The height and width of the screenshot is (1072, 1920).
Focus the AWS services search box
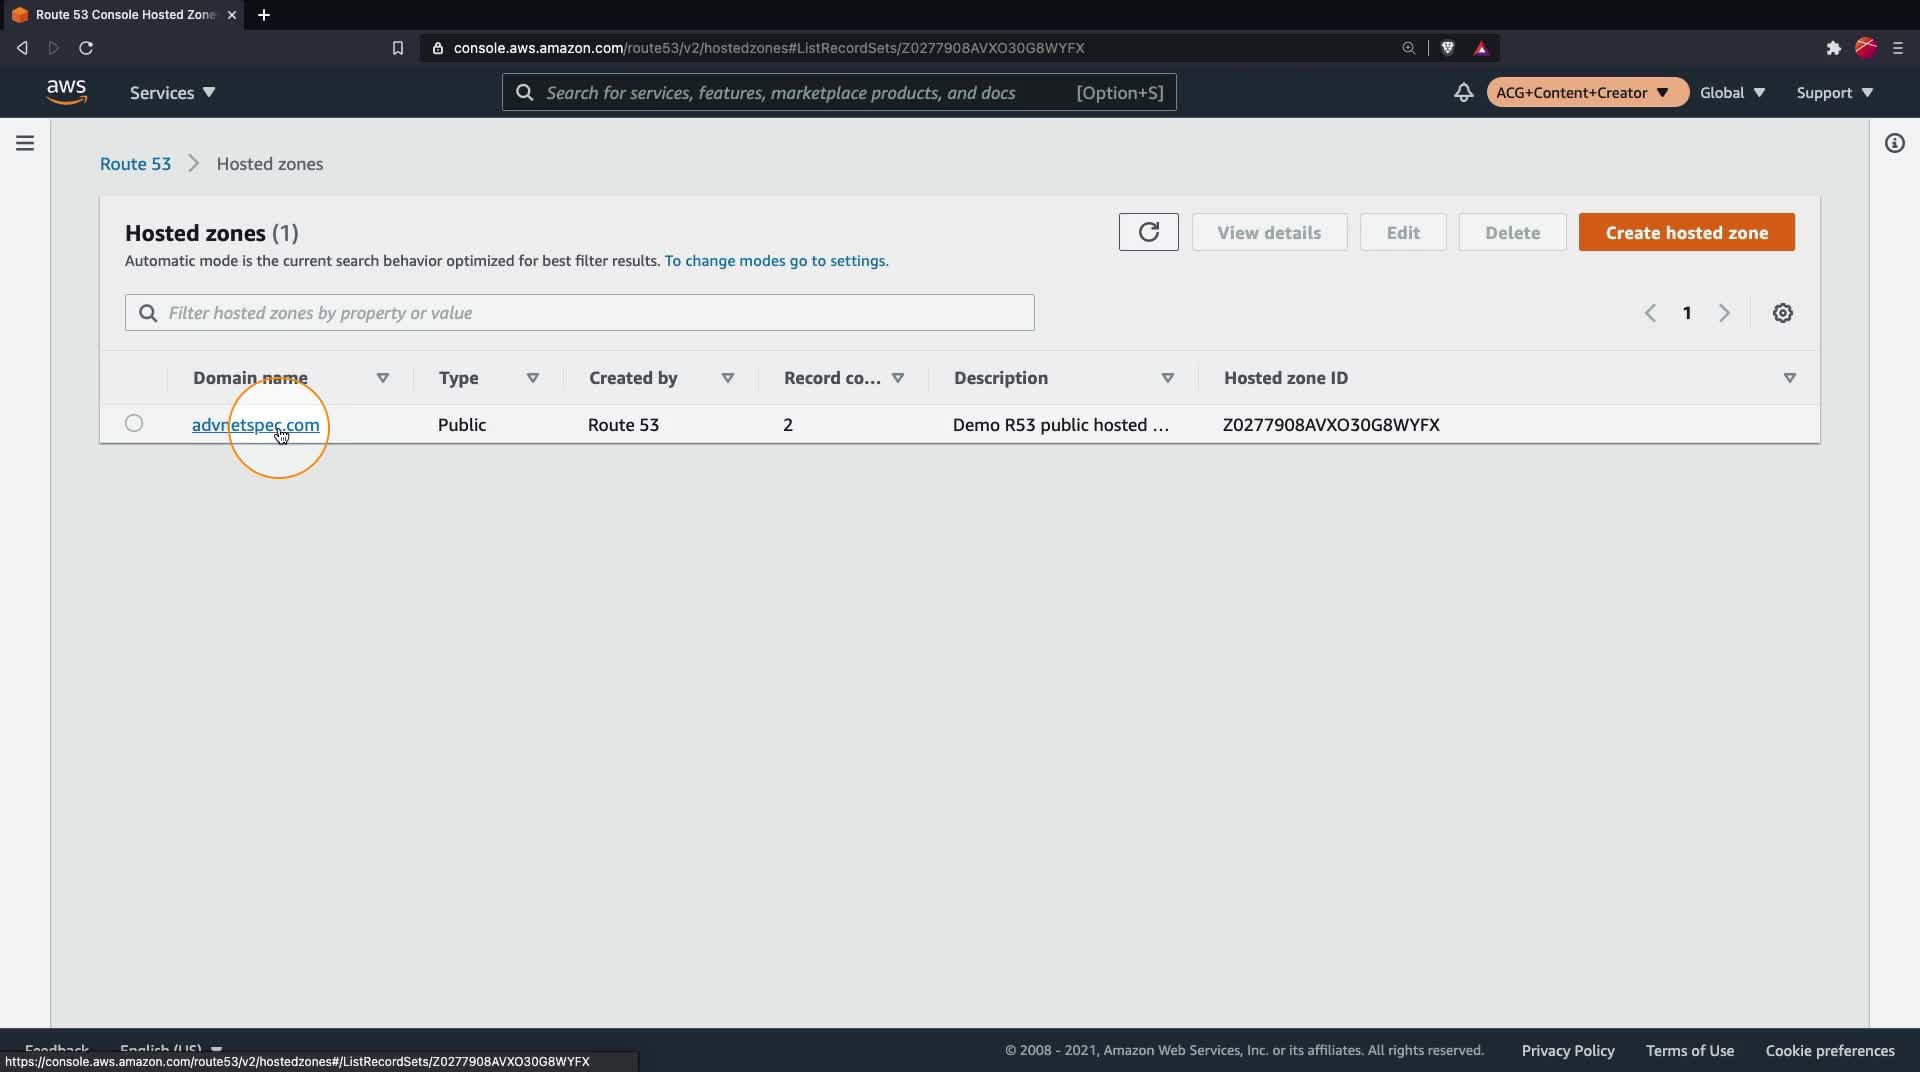839,92
